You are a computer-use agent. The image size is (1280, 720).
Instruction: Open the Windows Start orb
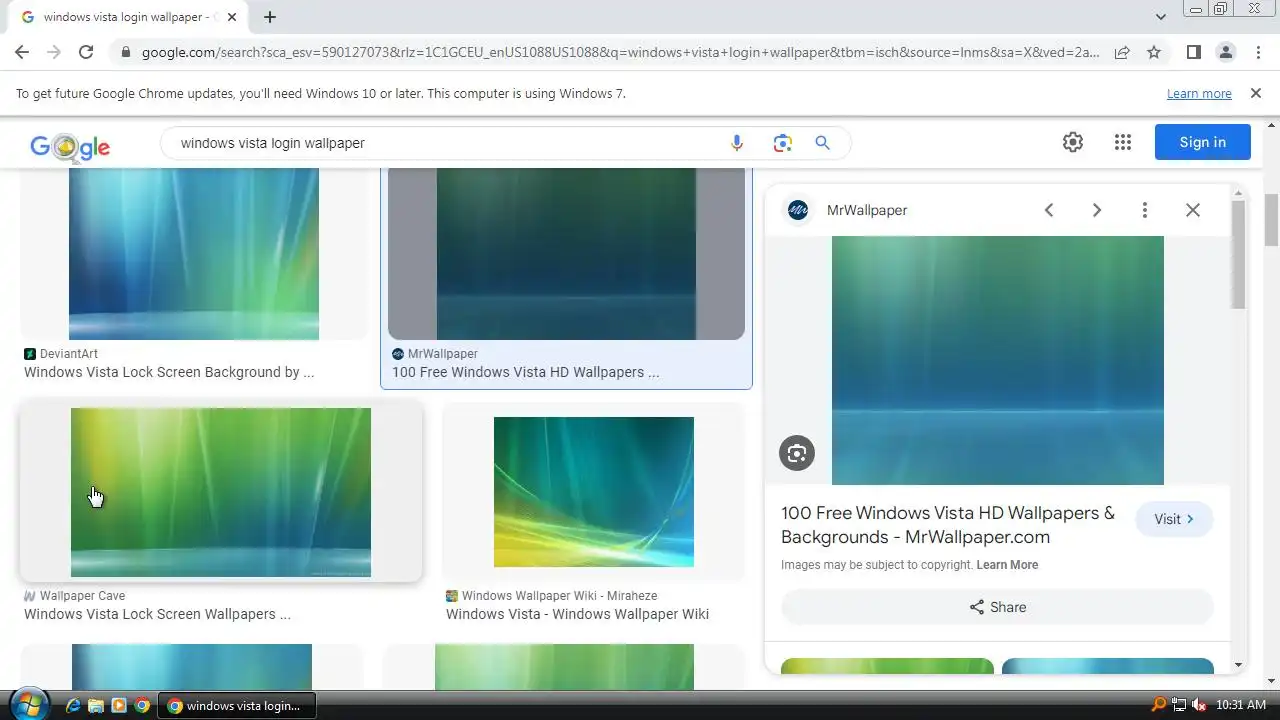[28, 704]
